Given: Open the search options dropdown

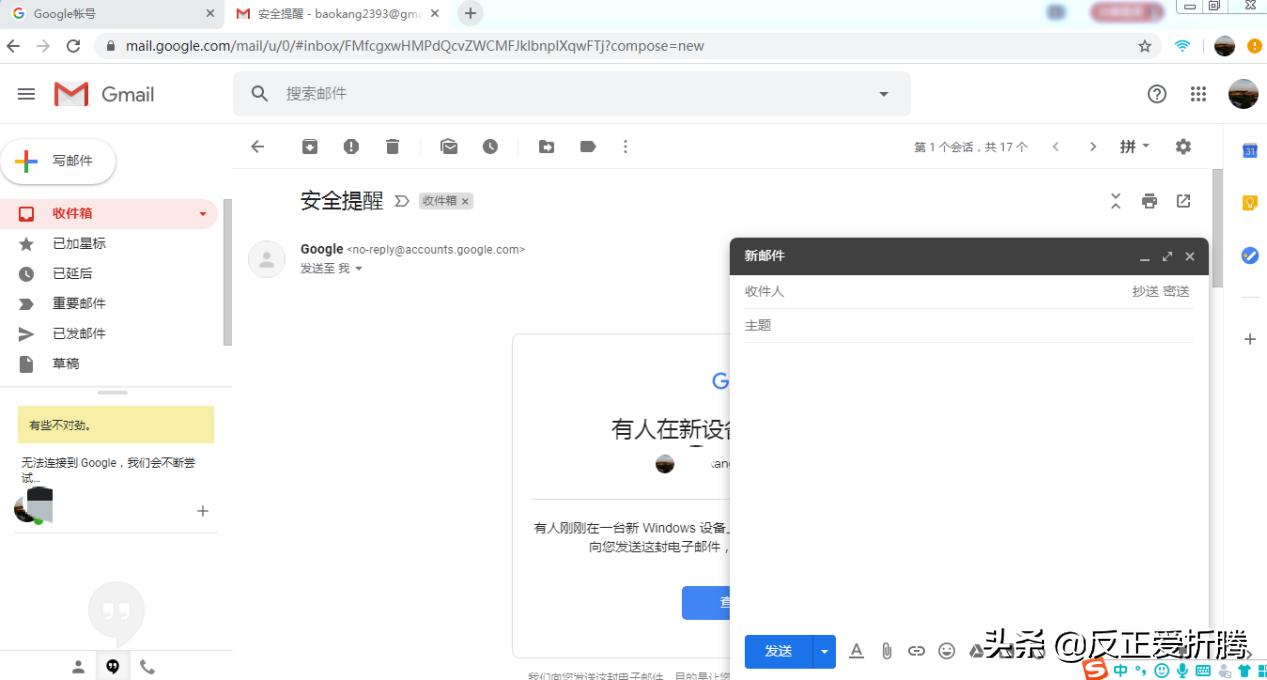Looking at the screenshot, I should tap(883, 93).
